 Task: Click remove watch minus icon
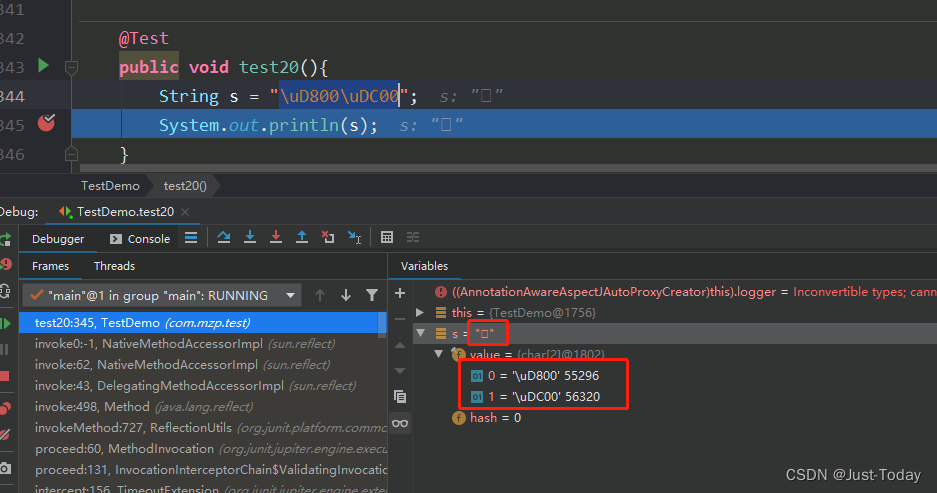tap(400, 319)
